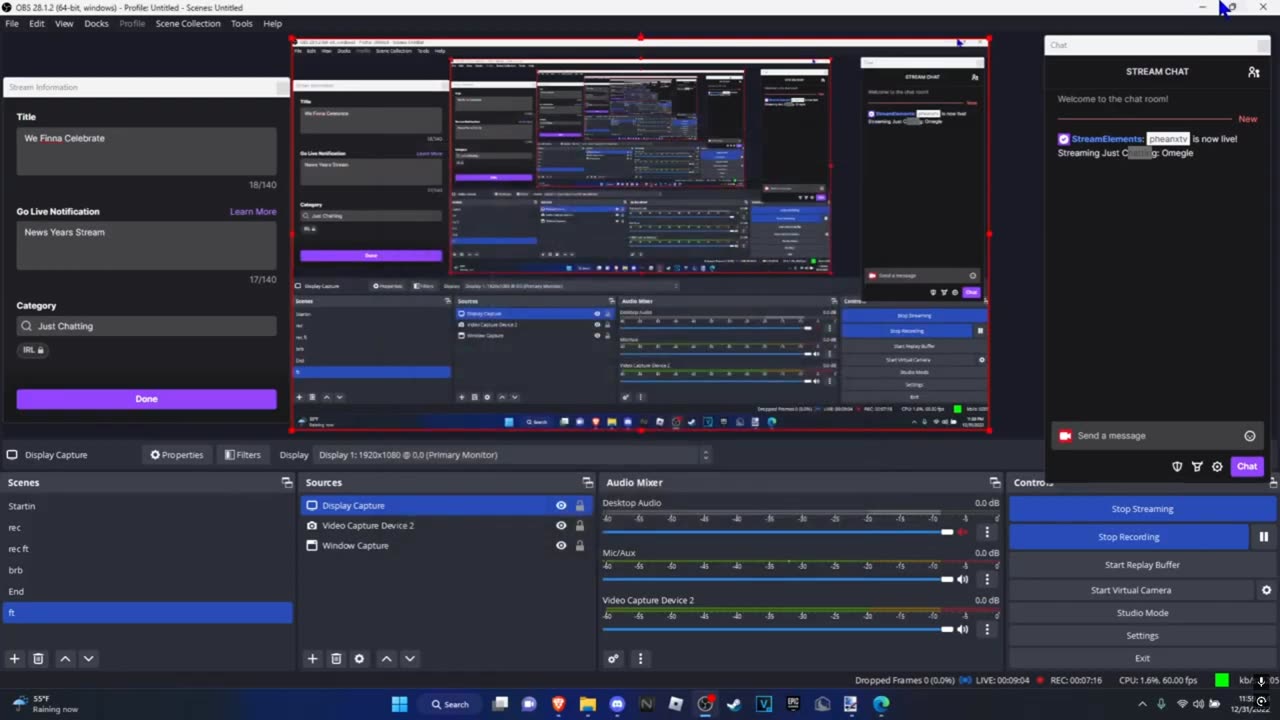Viewport: 1280px width, 720px height.
Task: Toggle the lock on the Window Capture source
Action: (x=579, y=546)
